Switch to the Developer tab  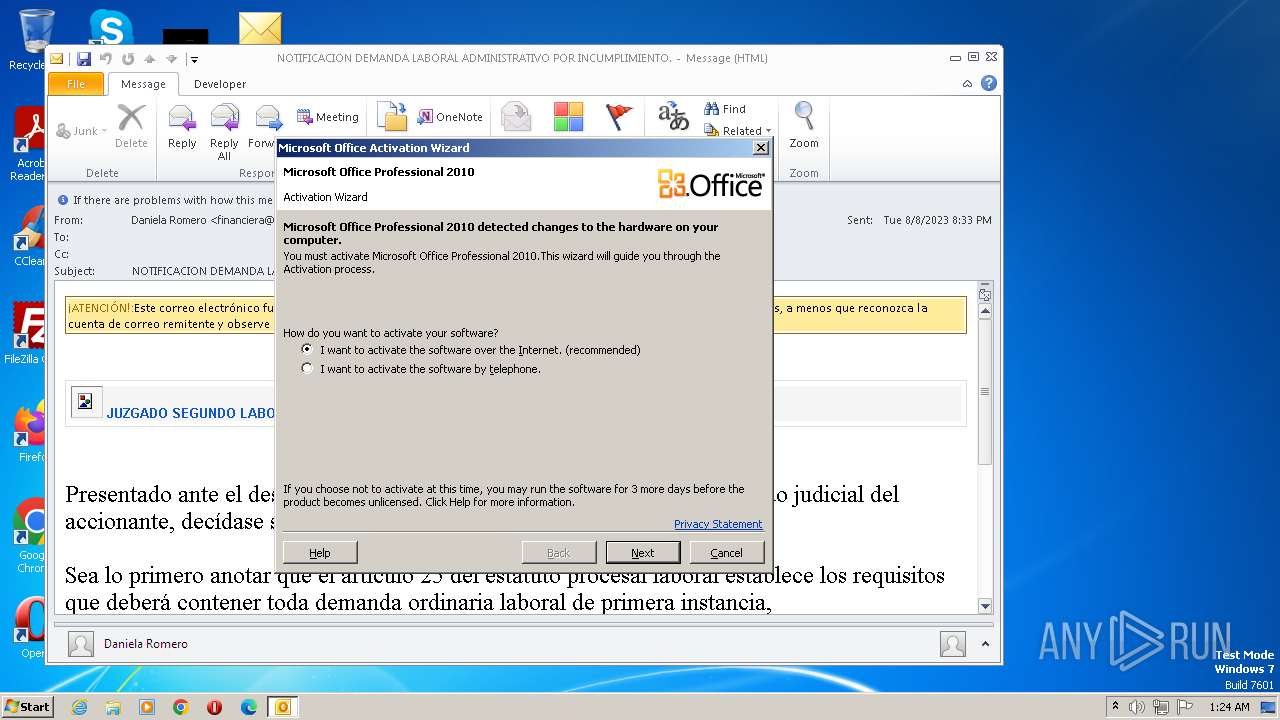coord(220,84)
